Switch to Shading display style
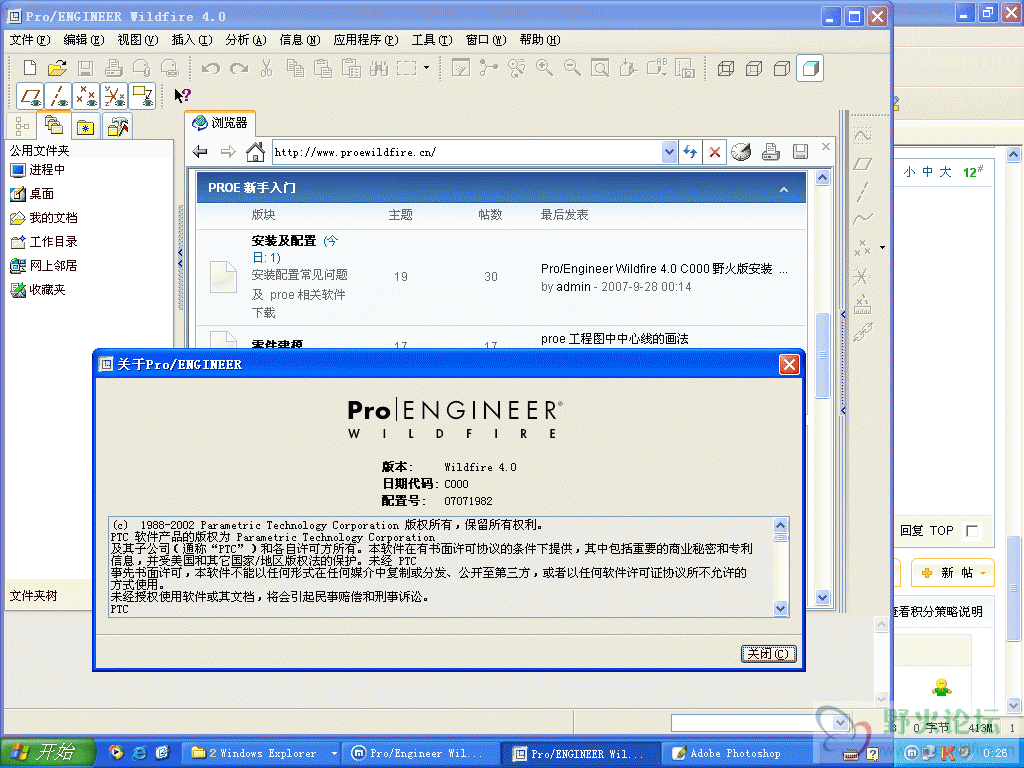Screen dimensions: 1024x768 click(810, 68)
